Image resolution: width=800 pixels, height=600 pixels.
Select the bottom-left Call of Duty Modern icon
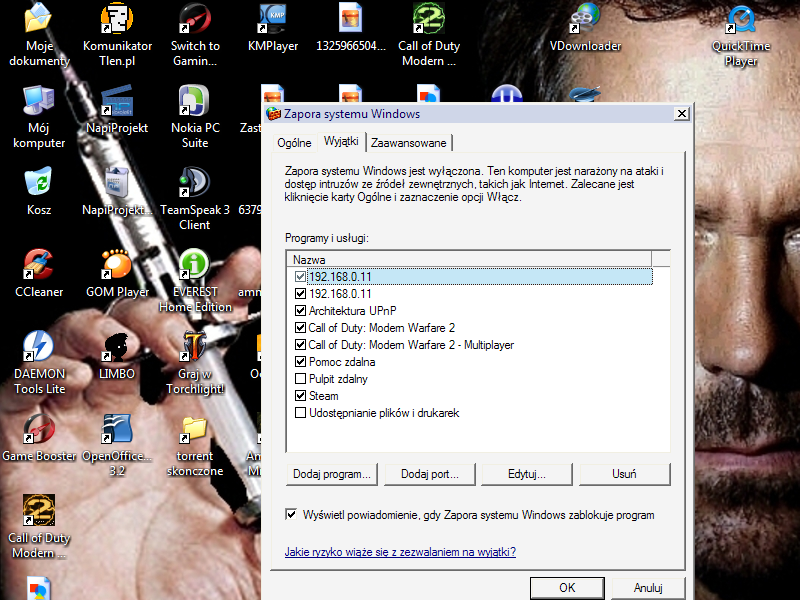point(39,527)
